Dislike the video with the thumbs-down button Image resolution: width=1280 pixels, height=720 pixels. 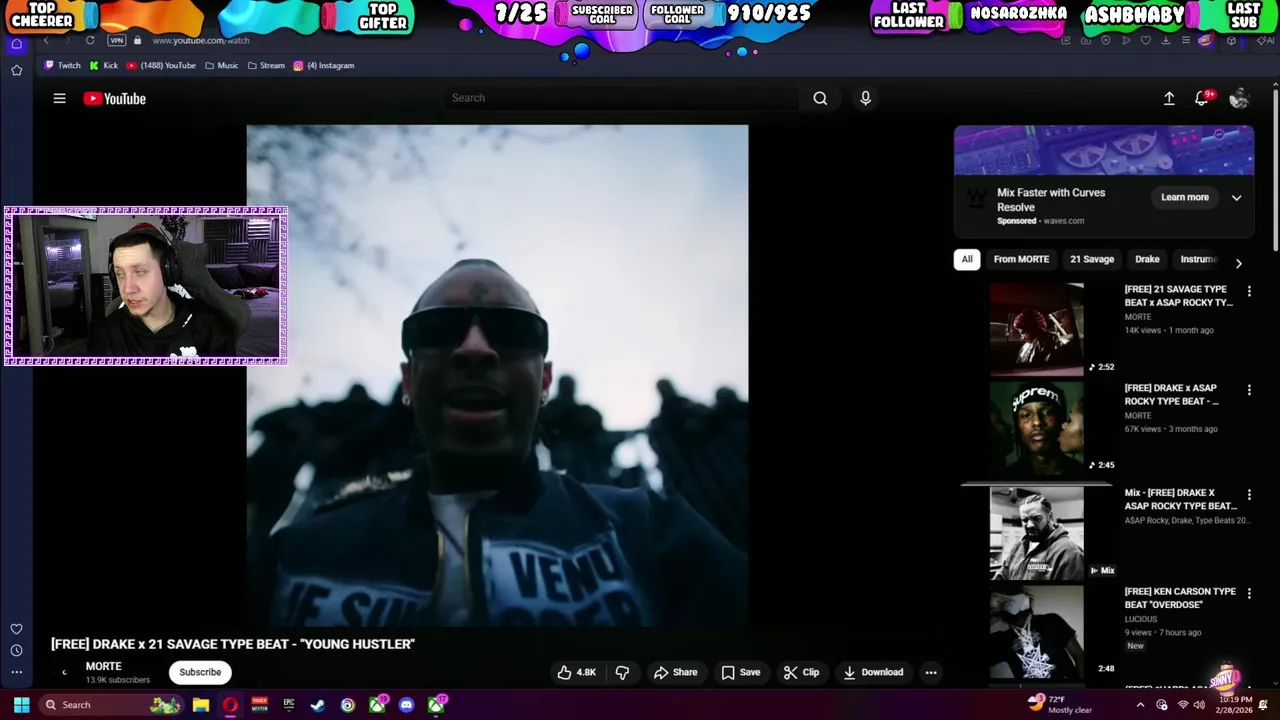point(622,672)
